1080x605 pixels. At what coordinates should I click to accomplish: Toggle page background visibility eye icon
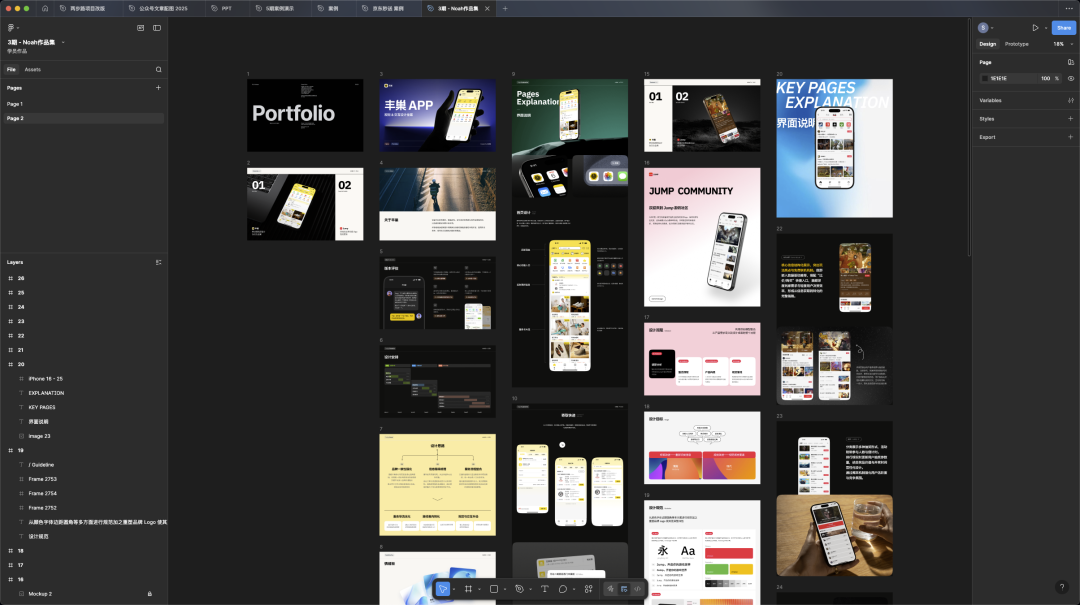coord(1071,78)
